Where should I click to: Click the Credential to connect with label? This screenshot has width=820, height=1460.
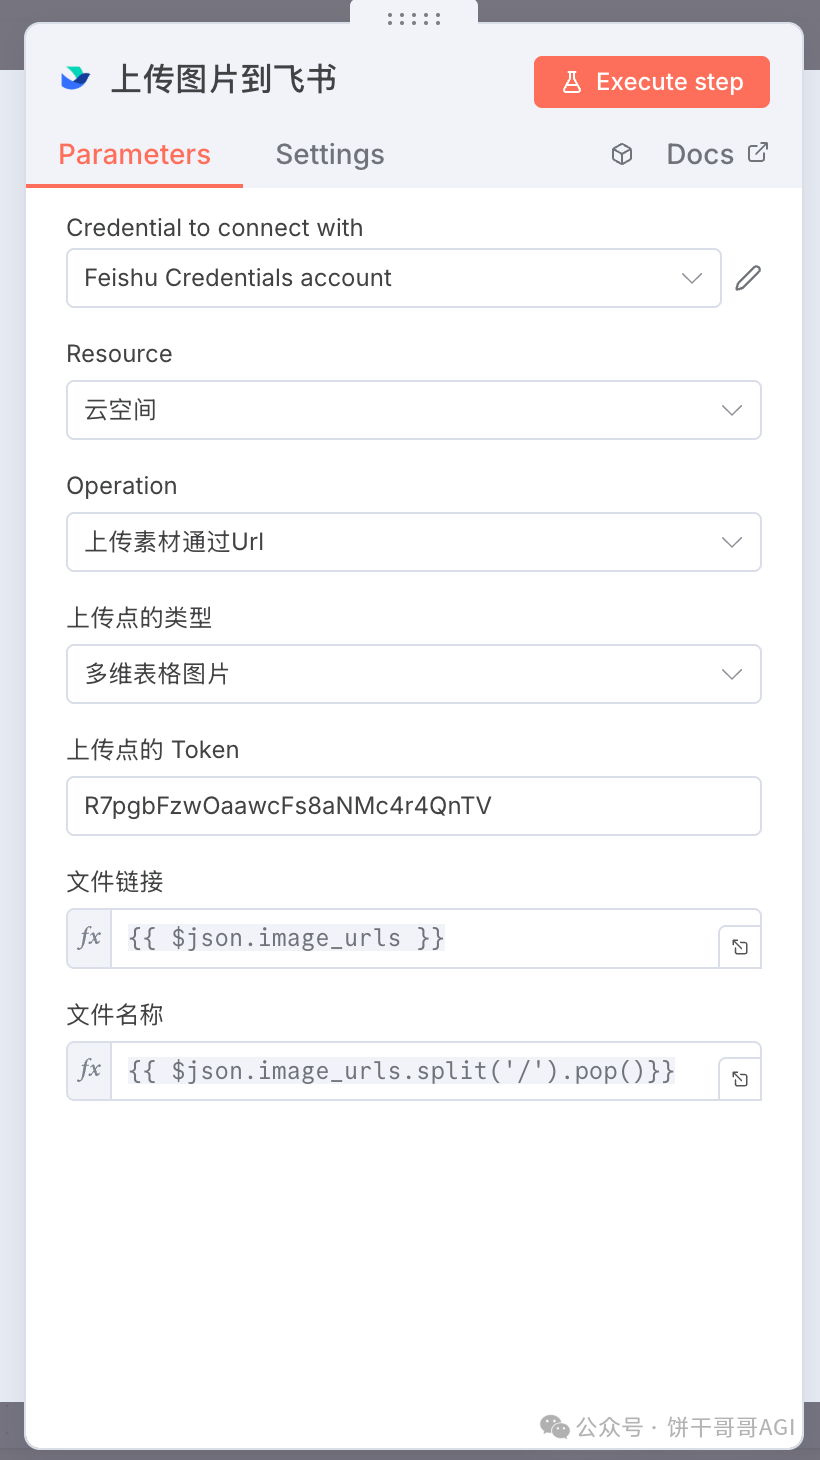(x=215, y=228)
